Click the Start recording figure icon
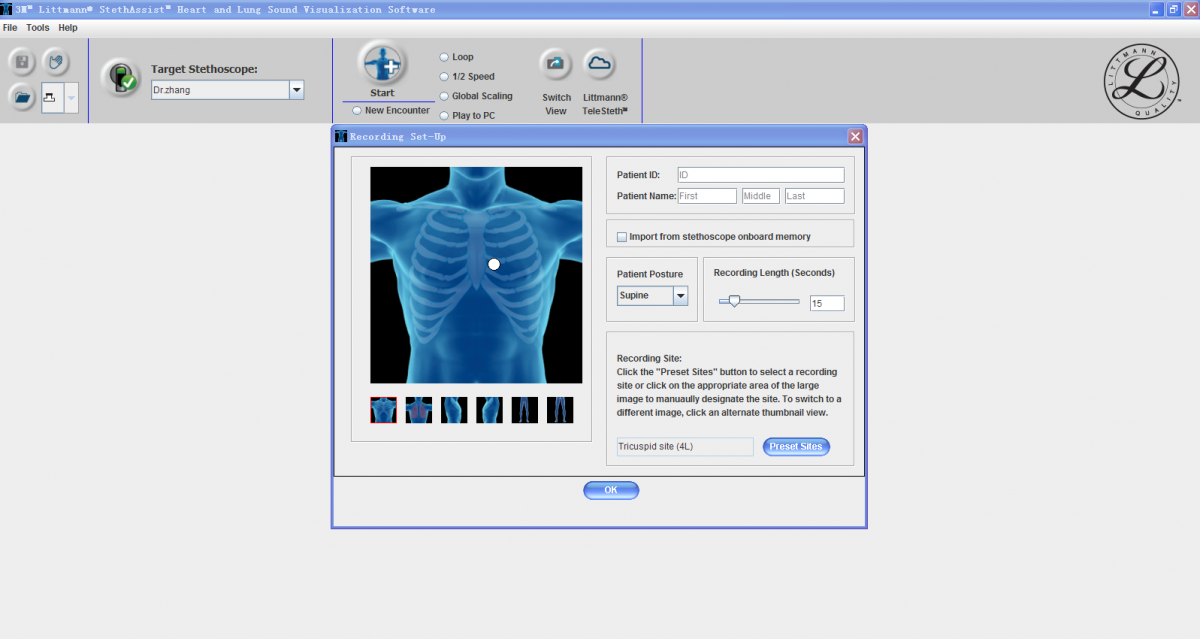 point(383,64)
